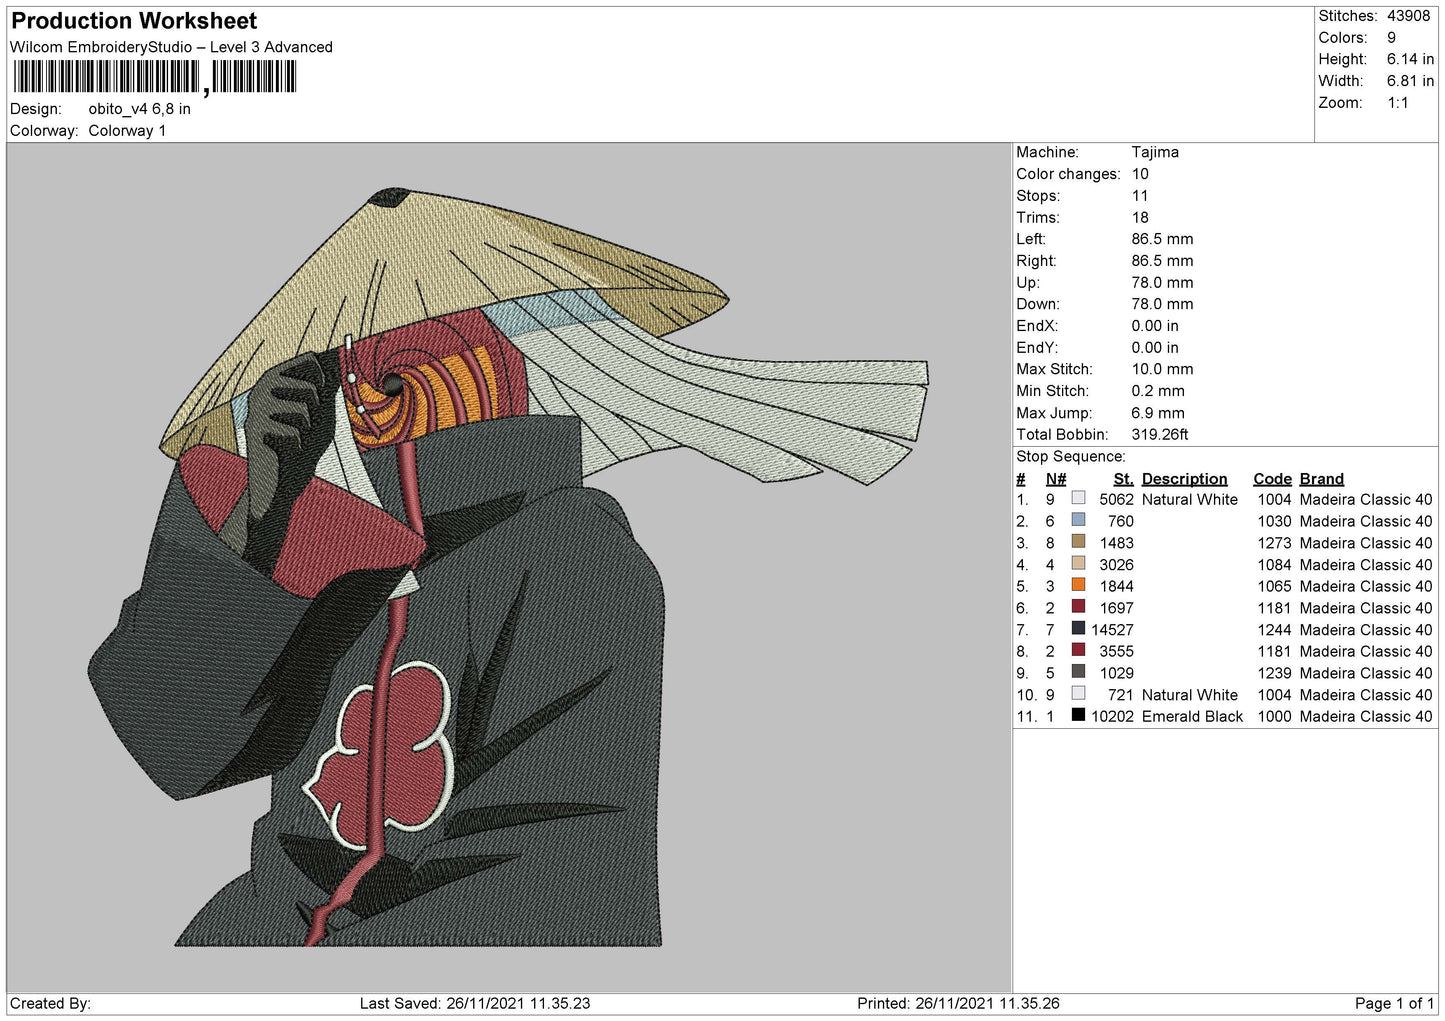The width and height of the screenshot is (1445, 1021).
Task: Select the 'Printed: 26/11/2021 11.35.26' footer
Action: pyautogui.click(x=958, y=1003)
